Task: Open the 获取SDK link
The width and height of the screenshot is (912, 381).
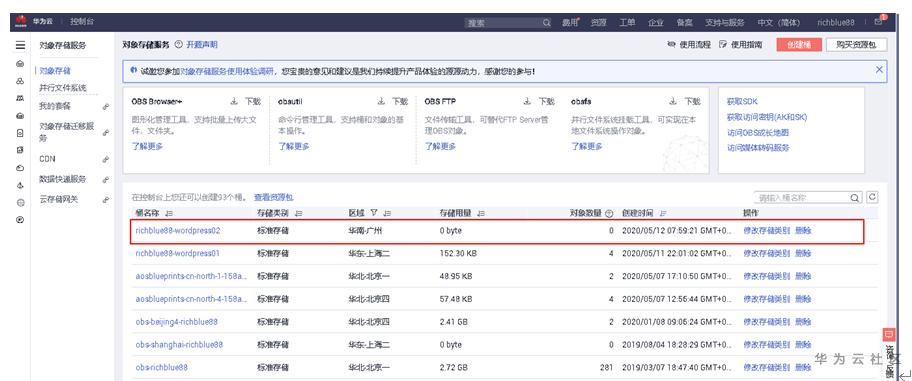Action: [x=742, y=101]
